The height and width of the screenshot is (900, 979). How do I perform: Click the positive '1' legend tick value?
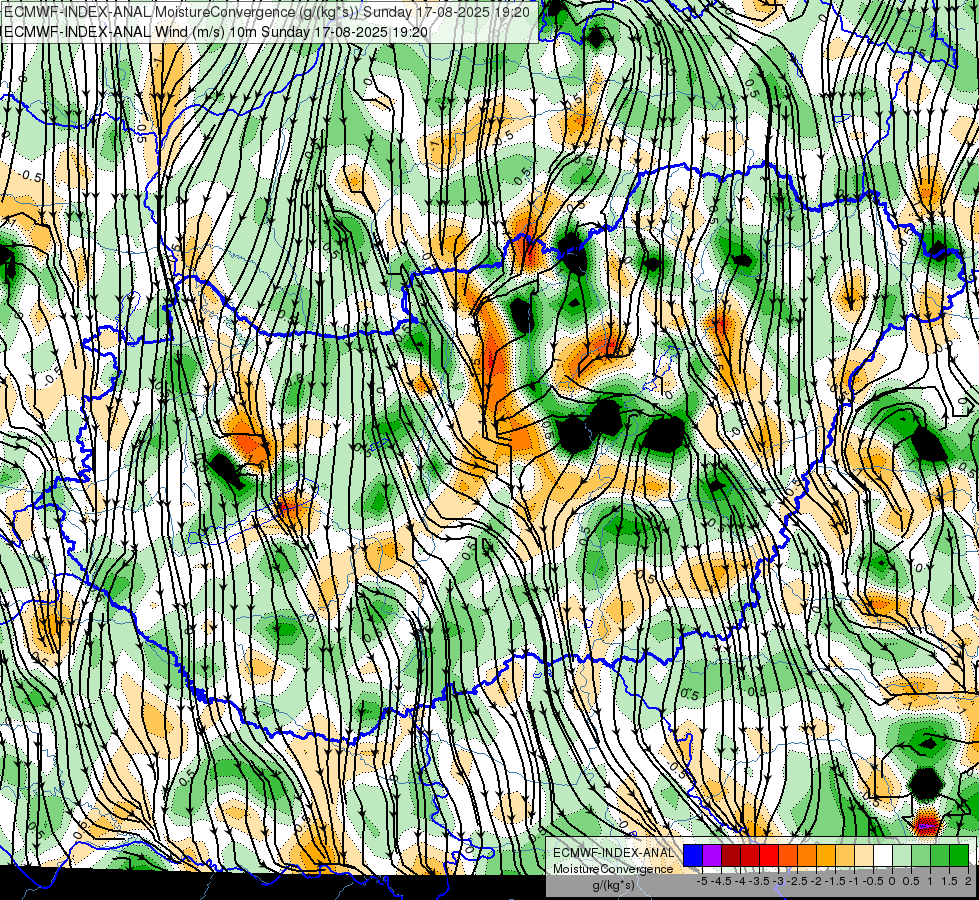(930, 881)
